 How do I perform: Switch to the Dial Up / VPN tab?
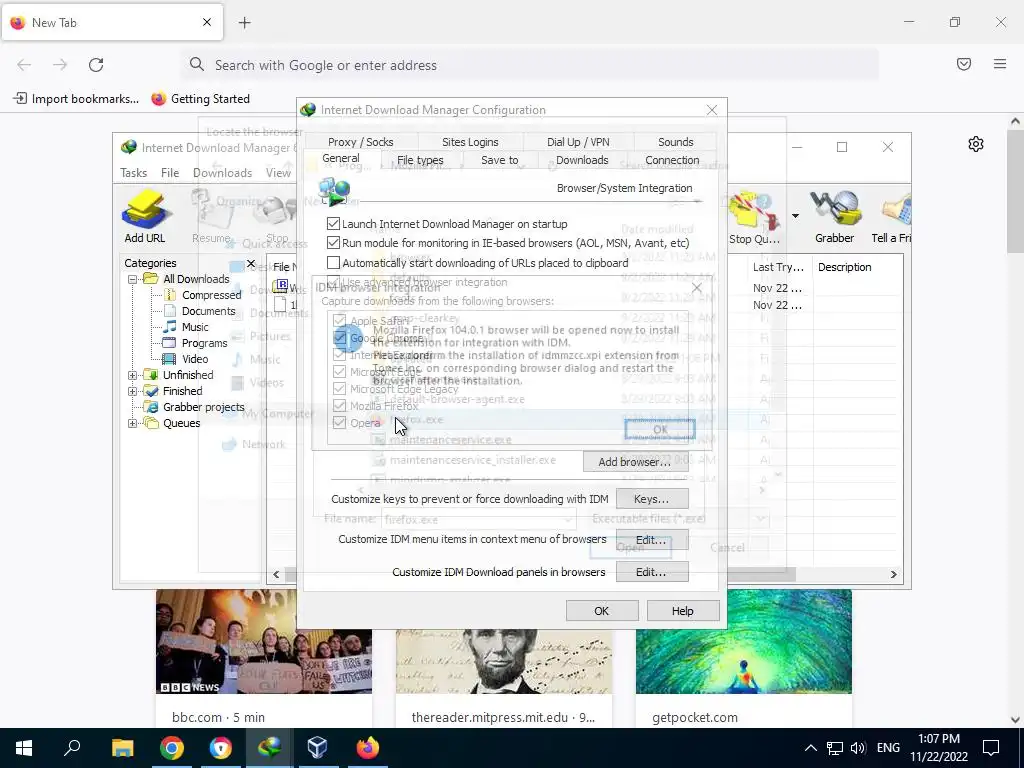pos(578,142)
